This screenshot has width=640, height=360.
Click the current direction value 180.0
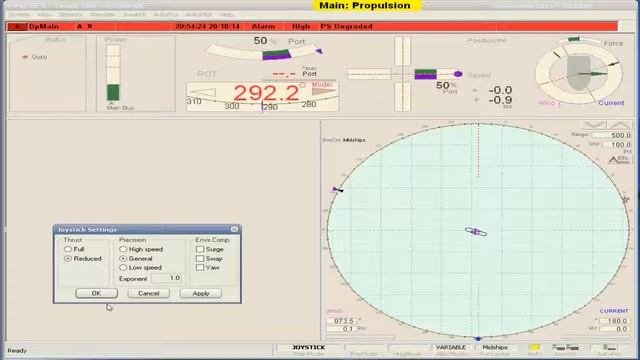(615, 321)
